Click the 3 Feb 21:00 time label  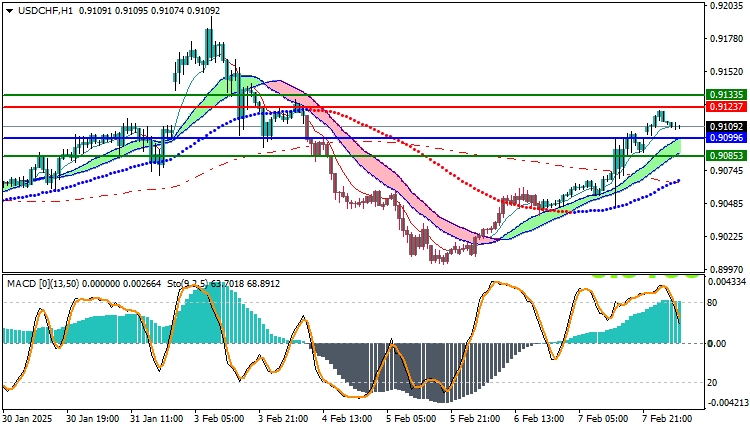tap(284, 419)
